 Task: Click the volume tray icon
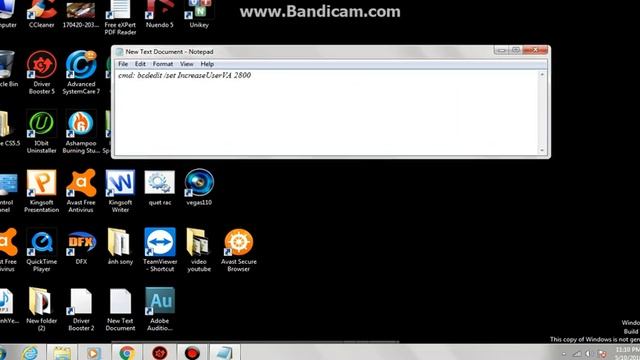(x=588, y=354)
